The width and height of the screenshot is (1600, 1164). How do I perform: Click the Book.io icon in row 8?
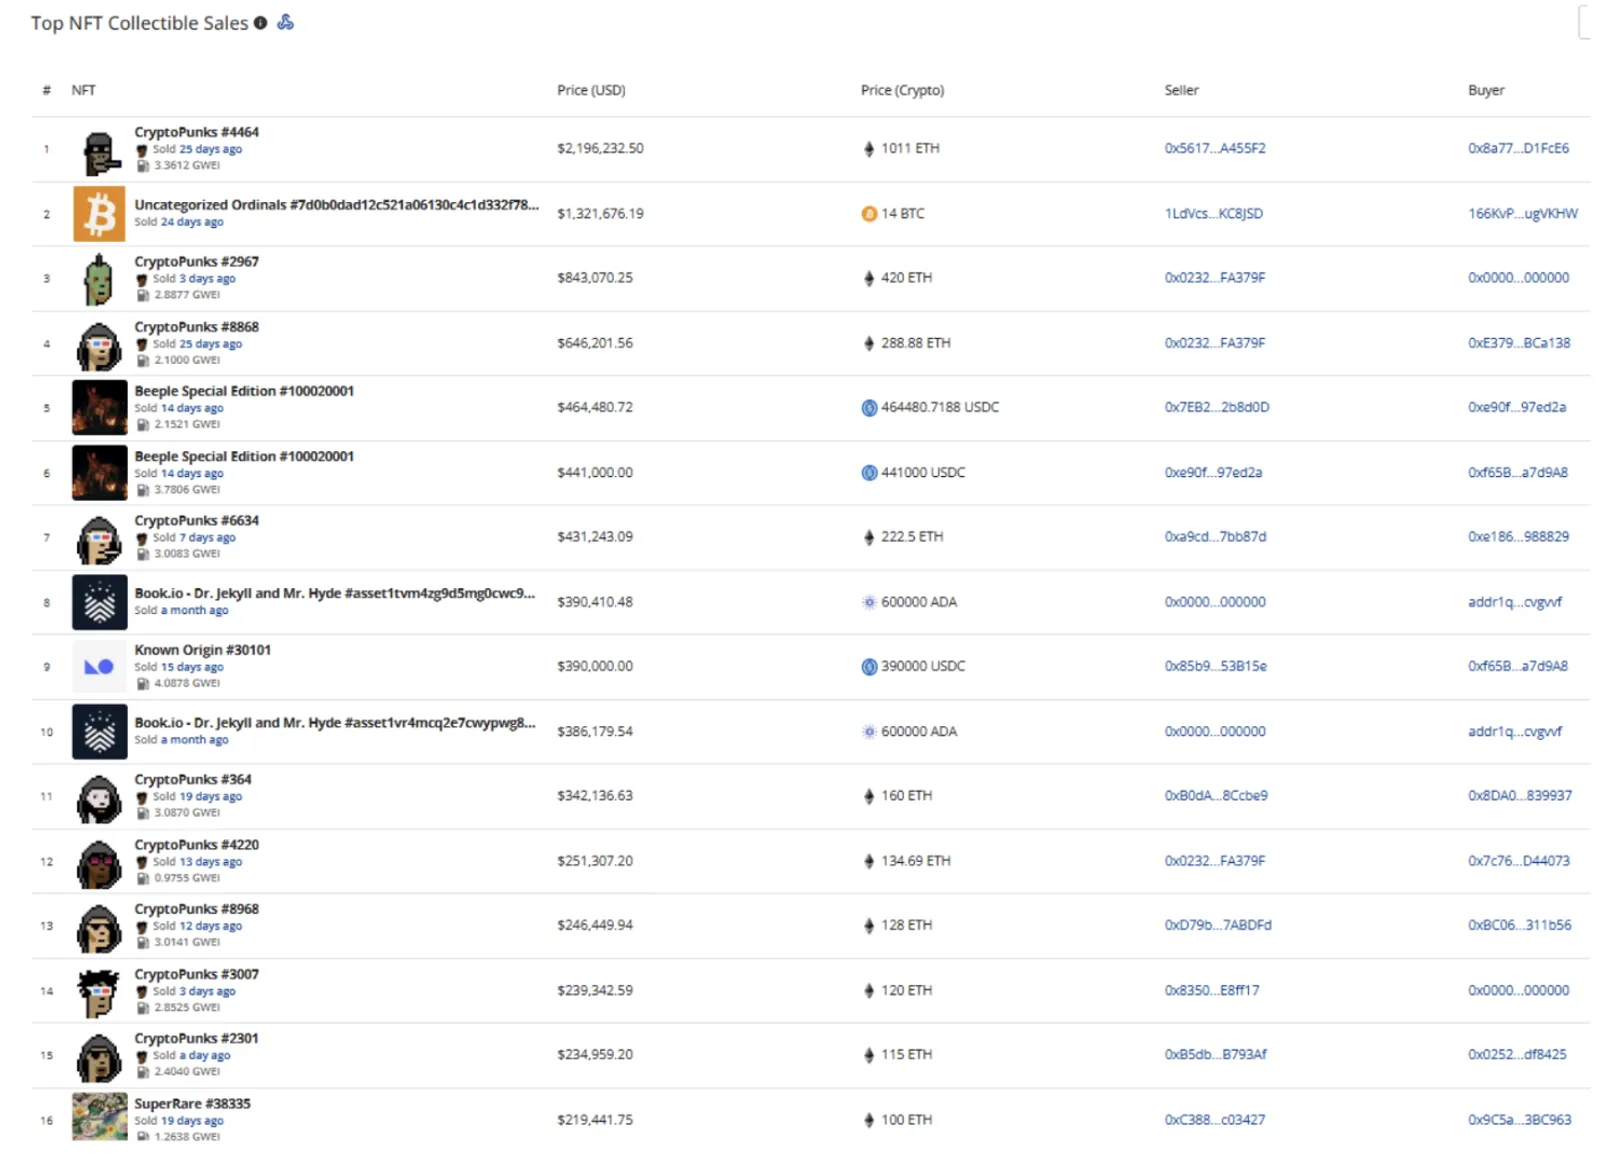(99, 602)
